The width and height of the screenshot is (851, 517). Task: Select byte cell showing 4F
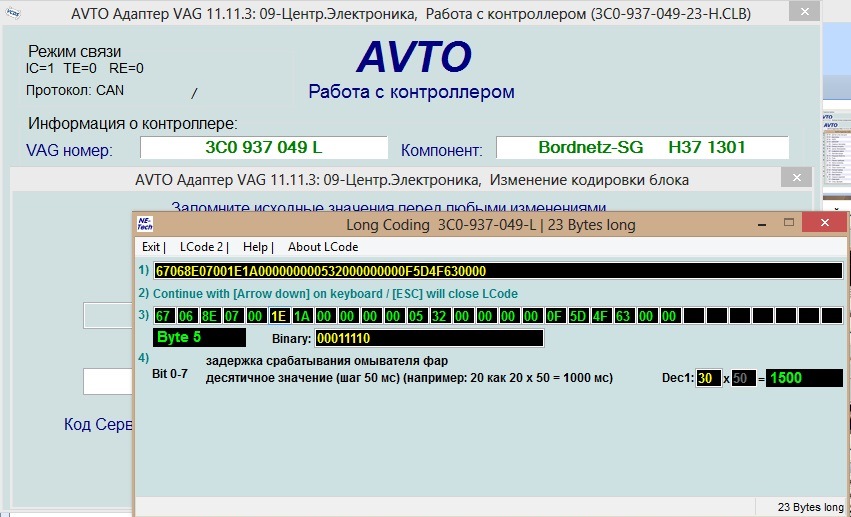pyautogui.click(x=601, y=316)
